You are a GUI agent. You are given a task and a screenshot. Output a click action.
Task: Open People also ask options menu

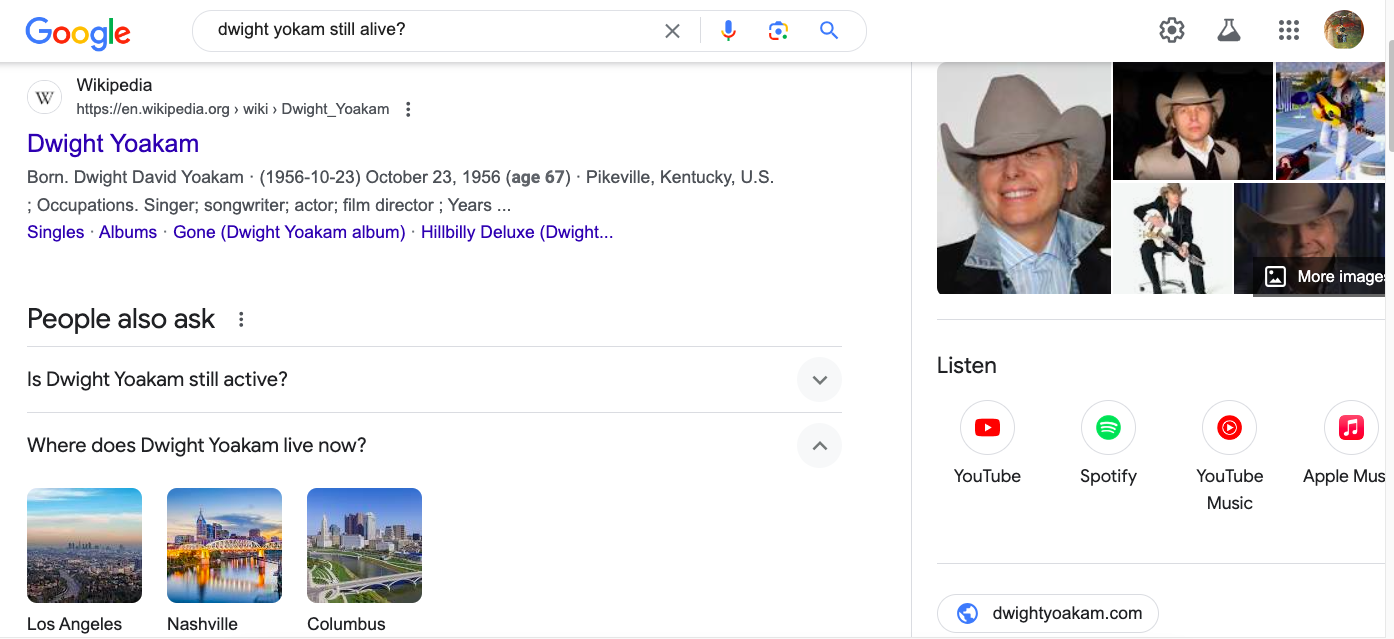pyautogui.click(x=240, y=320)
